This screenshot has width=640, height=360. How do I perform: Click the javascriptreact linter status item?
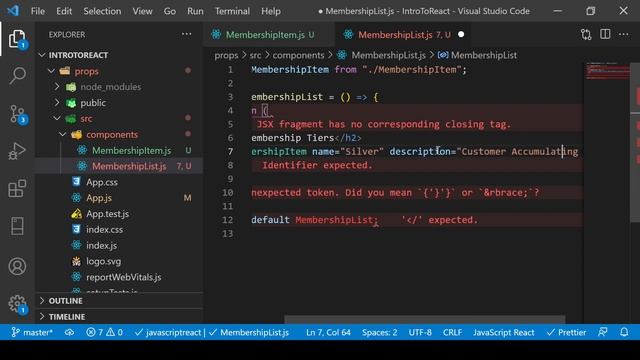tap(169, 332)
